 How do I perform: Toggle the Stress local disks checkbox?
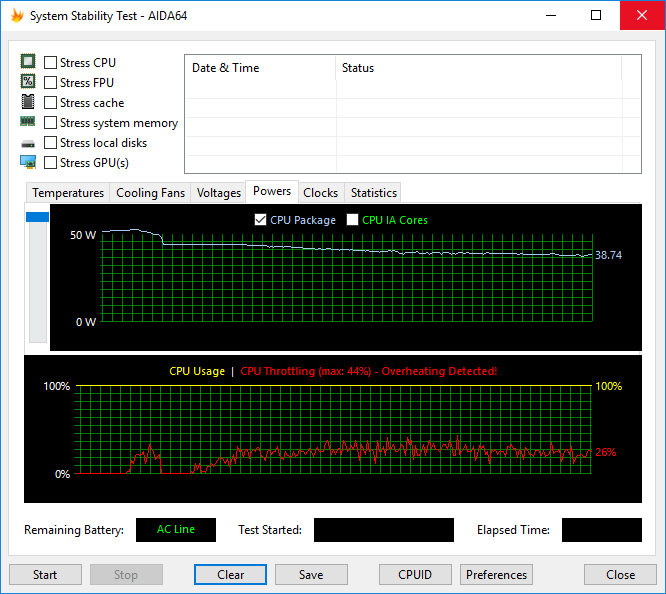(51, 142)
